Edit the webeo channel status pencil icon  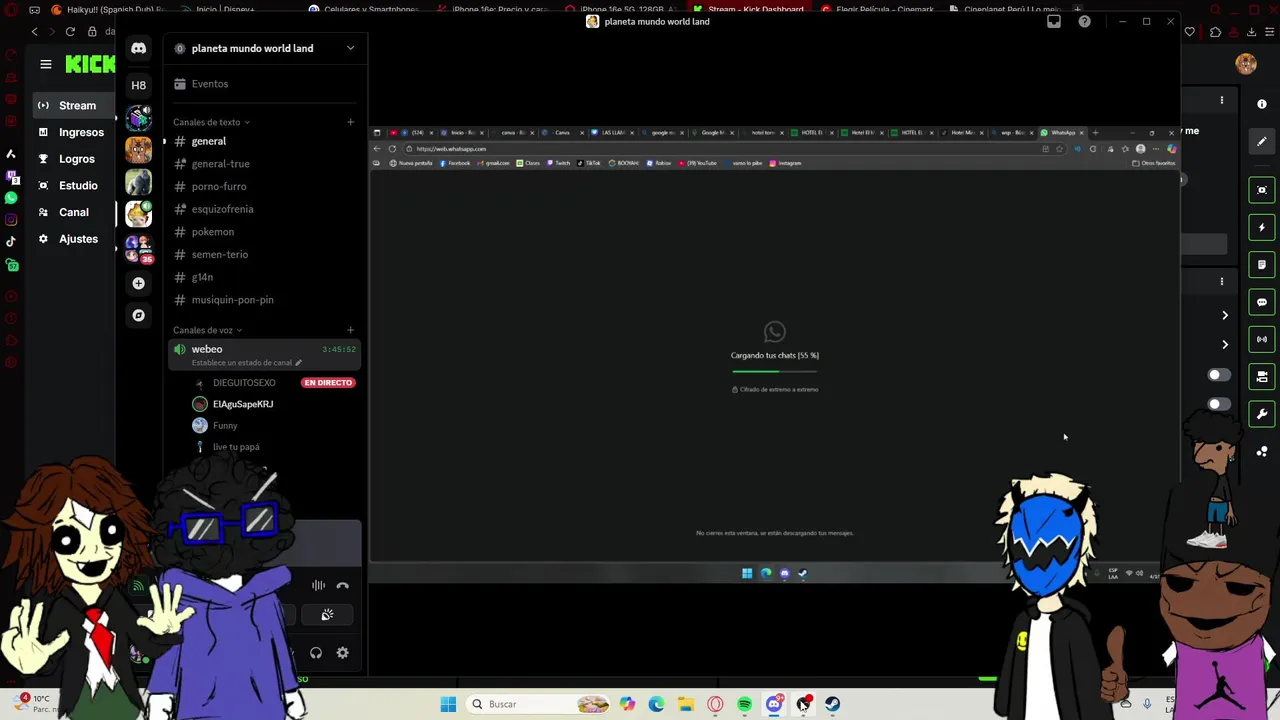click(x=298, y=362)
